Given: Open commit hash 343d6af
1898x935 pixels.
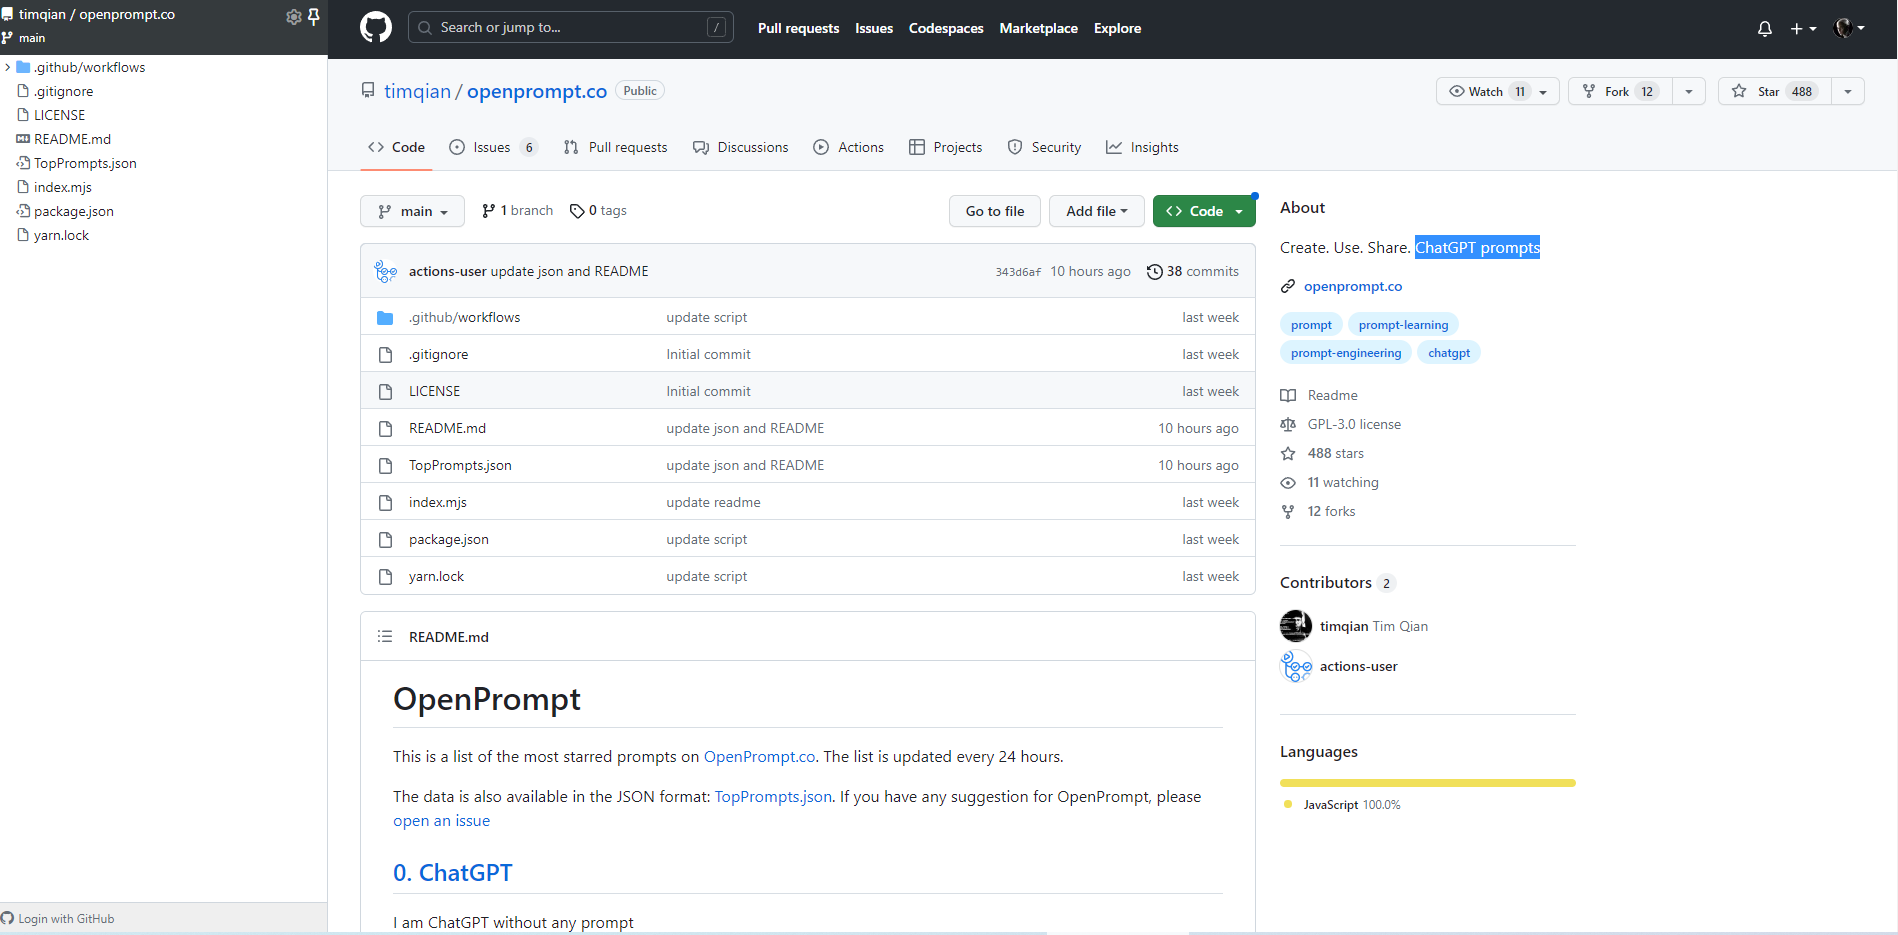Looking at the screenshot, I should click(1018, 272).
